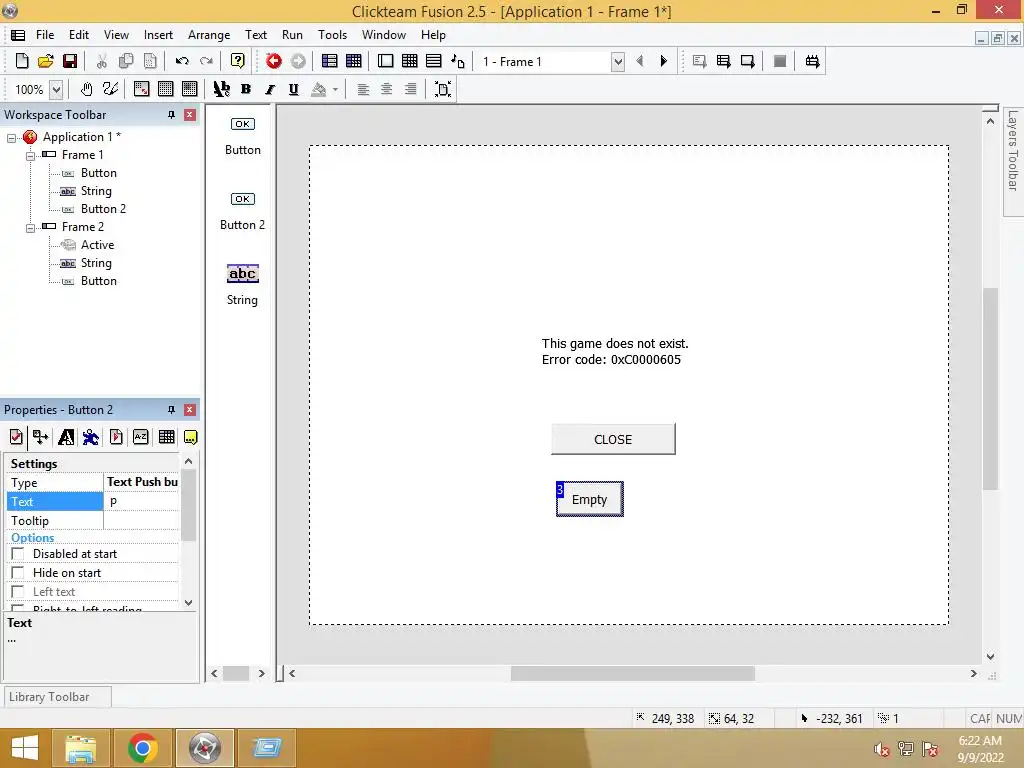Click the text color paint bucket
Screen dimensions: 1024x768
(319, 89)
